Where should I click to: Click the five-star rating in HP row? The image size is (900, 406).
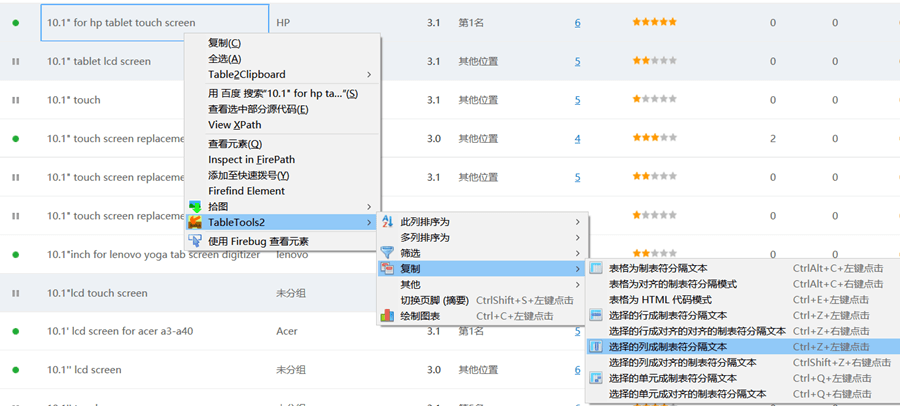[653, 22]
